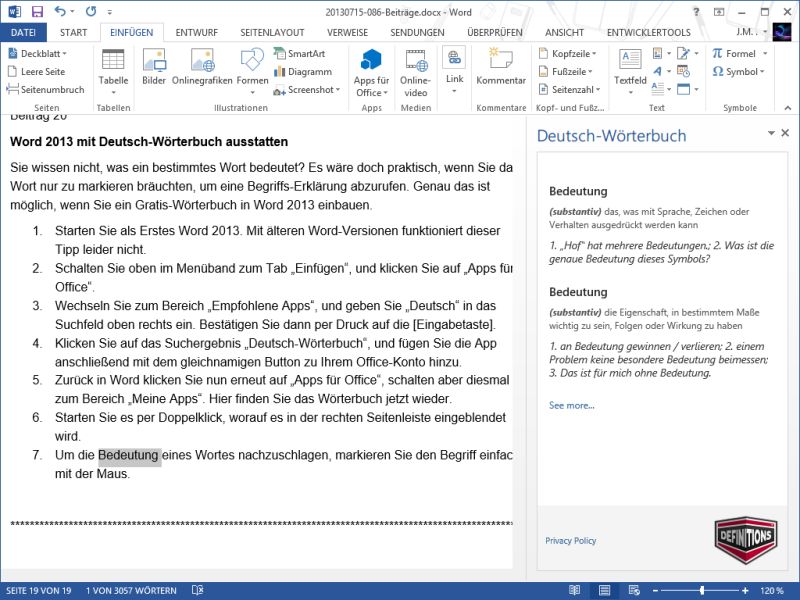Open Onlinegrafiken to insert online pictures
The width and height of the screenshot is (800, 600).
click(x=202, y=67)
